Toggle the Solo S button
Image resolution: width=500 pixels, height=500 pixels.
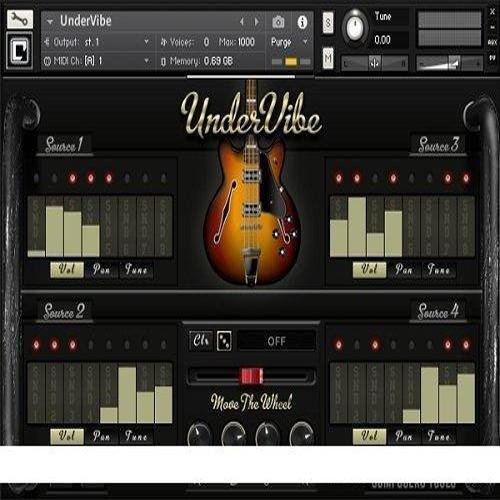pos(328,23)
